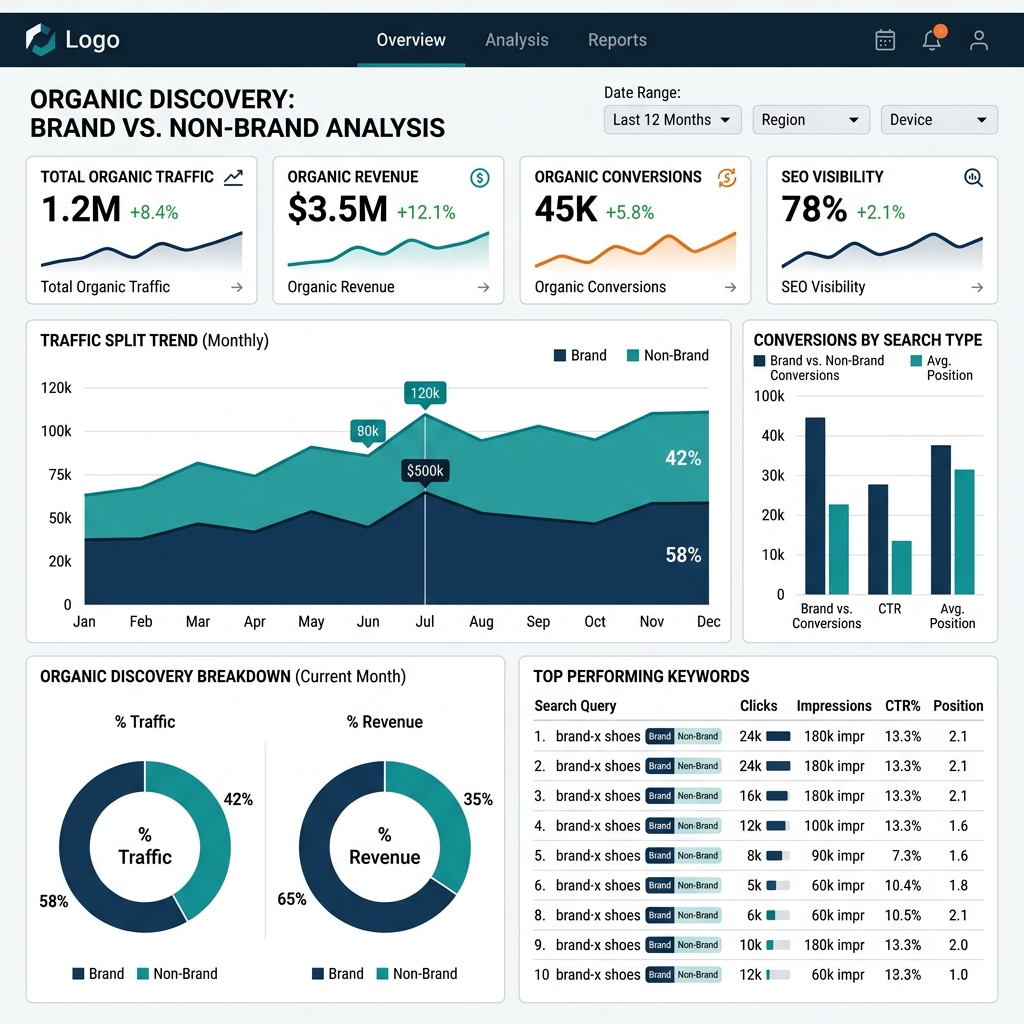Click the CTR bar group label
Image resolution: width=1024 pixels, height=1024 pixels.
pyautogui.click(x=889, y=609)
